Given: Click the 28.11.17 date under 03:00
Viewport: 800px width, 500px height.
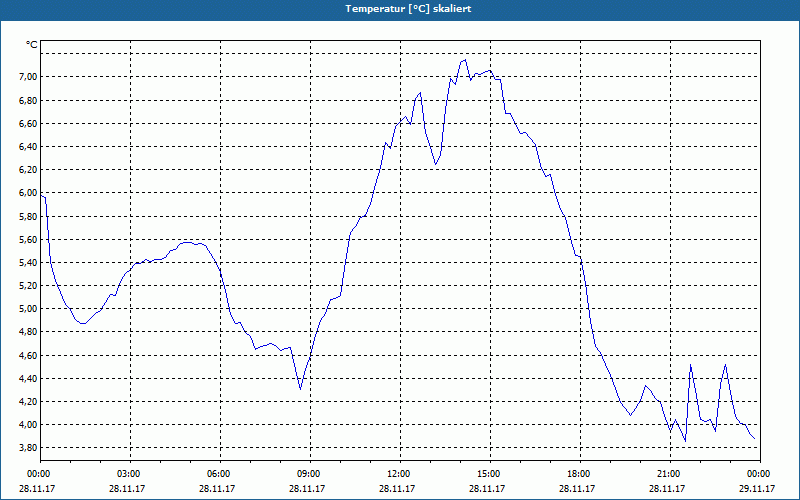Looking at the screenshot, I should (127, 488).
